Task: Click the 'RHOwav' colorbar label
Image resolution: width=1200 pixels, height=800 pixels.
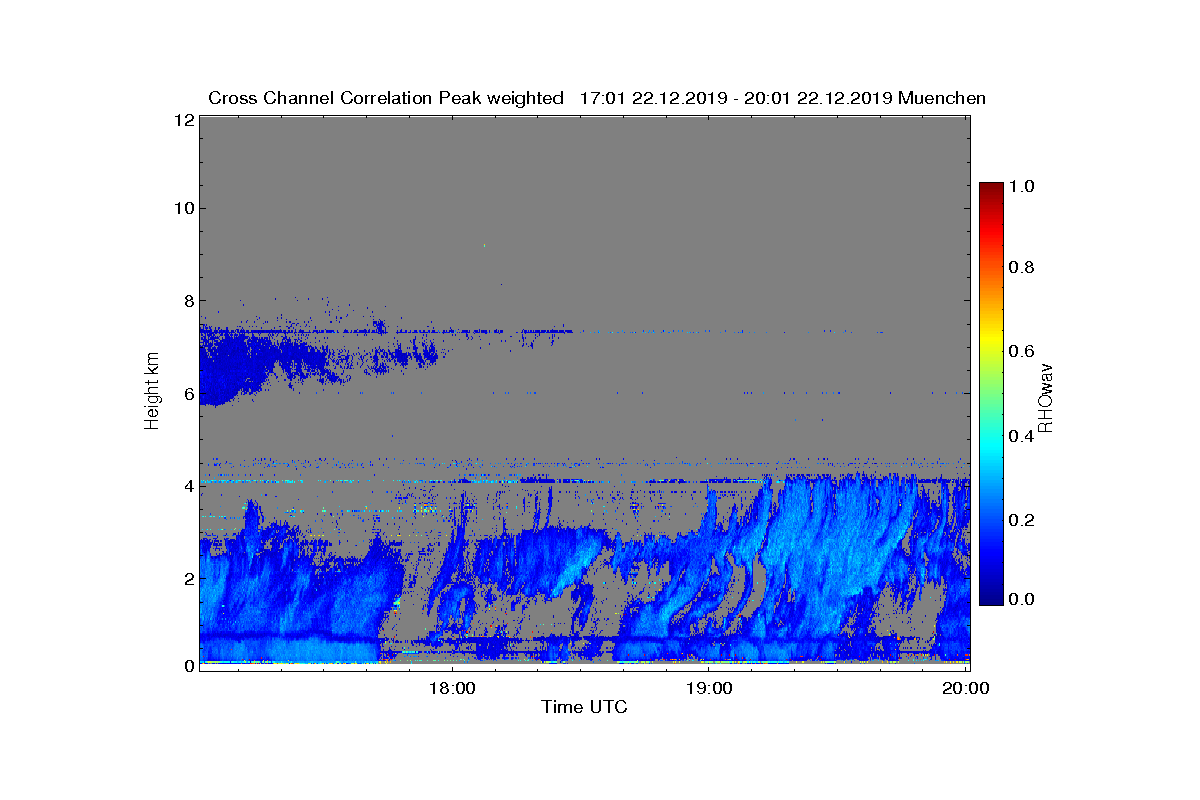Action: (x=1045, y=397)
